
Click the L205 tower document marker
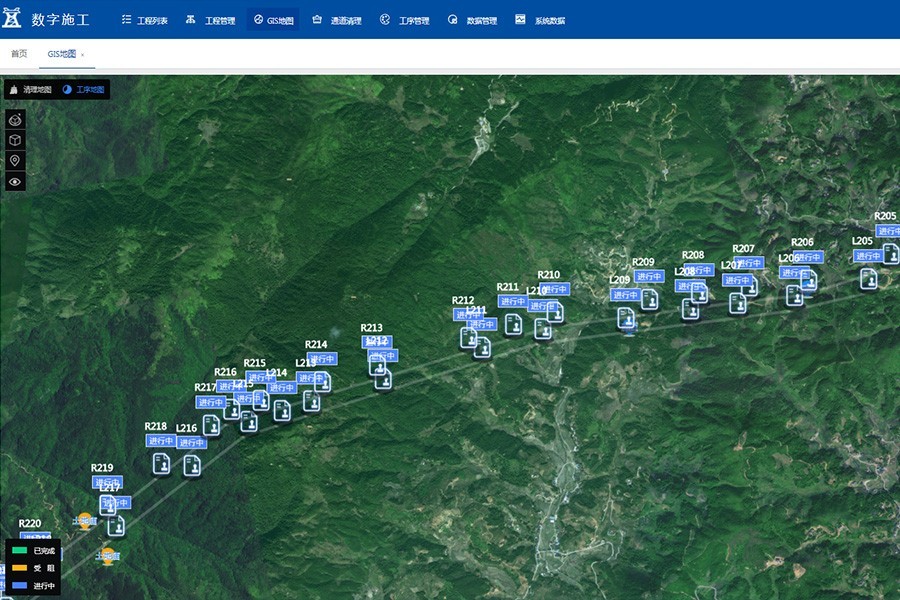(x=869, y=278)
